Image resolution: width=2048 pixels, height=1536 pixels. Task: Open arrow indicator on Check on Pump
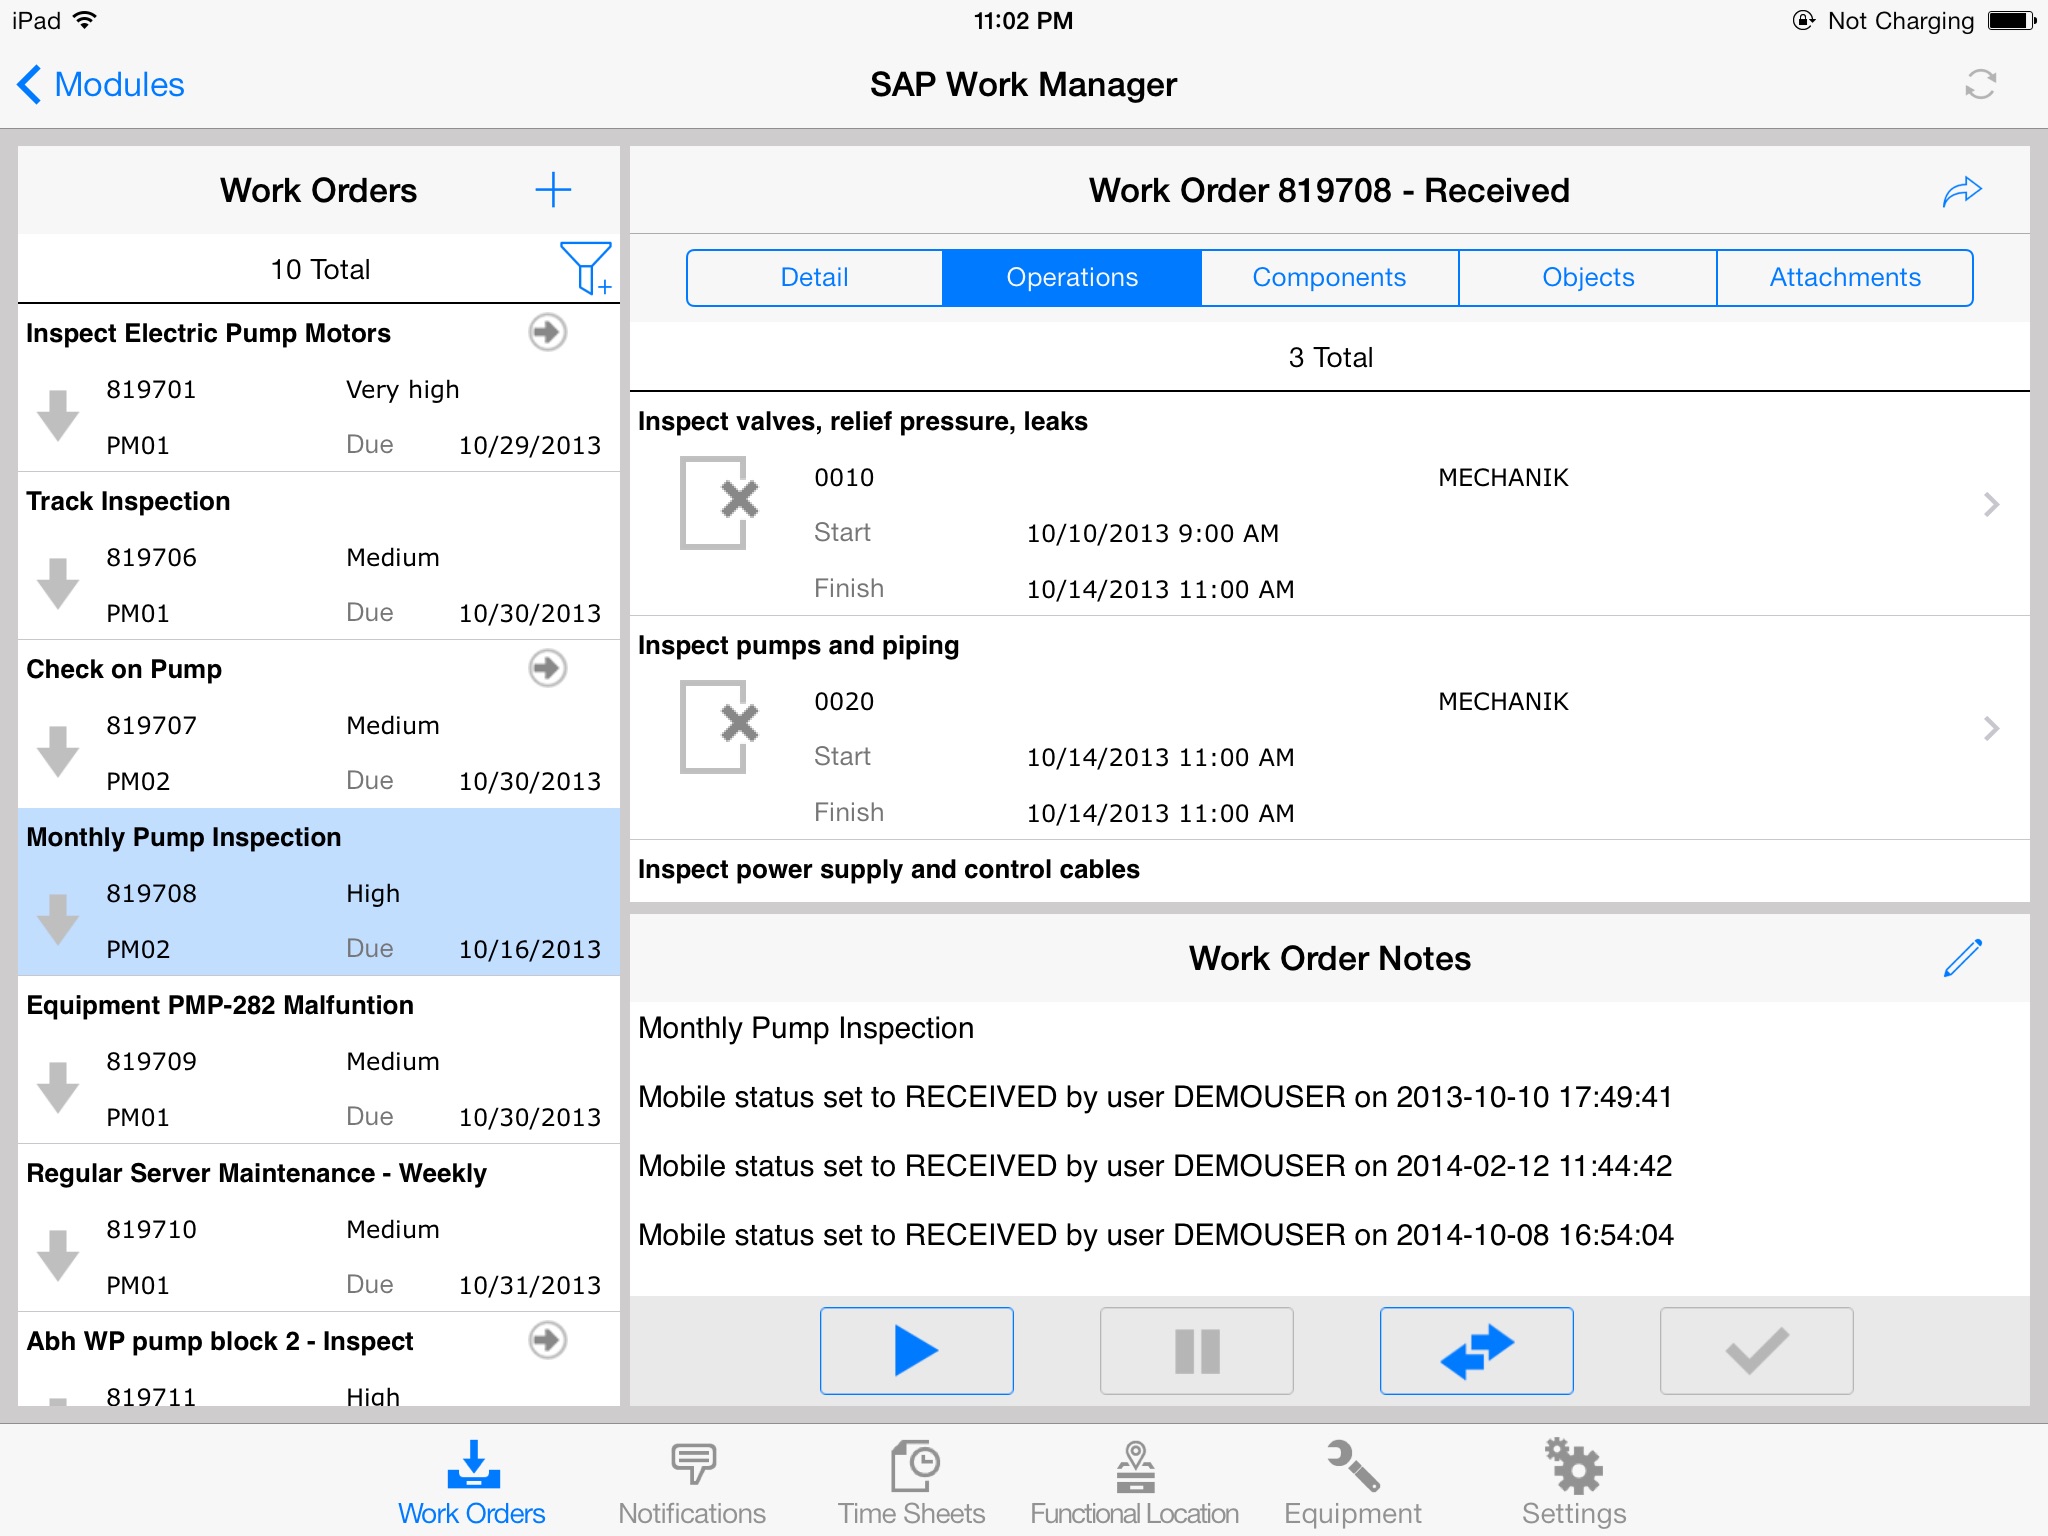[547, 668]
